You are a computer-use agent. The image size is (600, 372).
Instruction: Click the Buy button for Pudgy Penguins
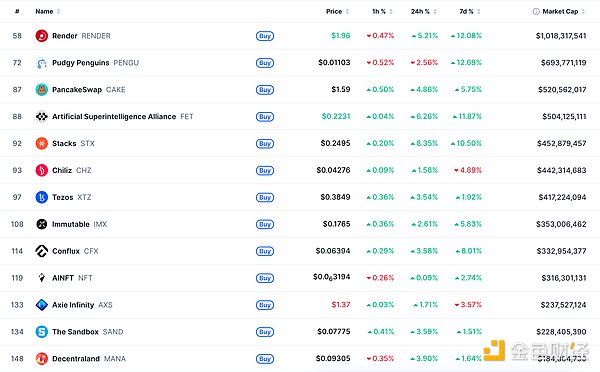pyautogui.click(x=265, y=63)
